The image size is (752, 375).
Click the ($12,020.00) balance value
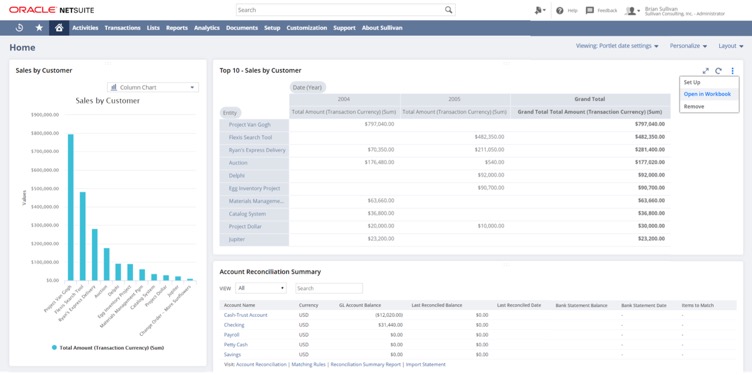tap(388, 315)
